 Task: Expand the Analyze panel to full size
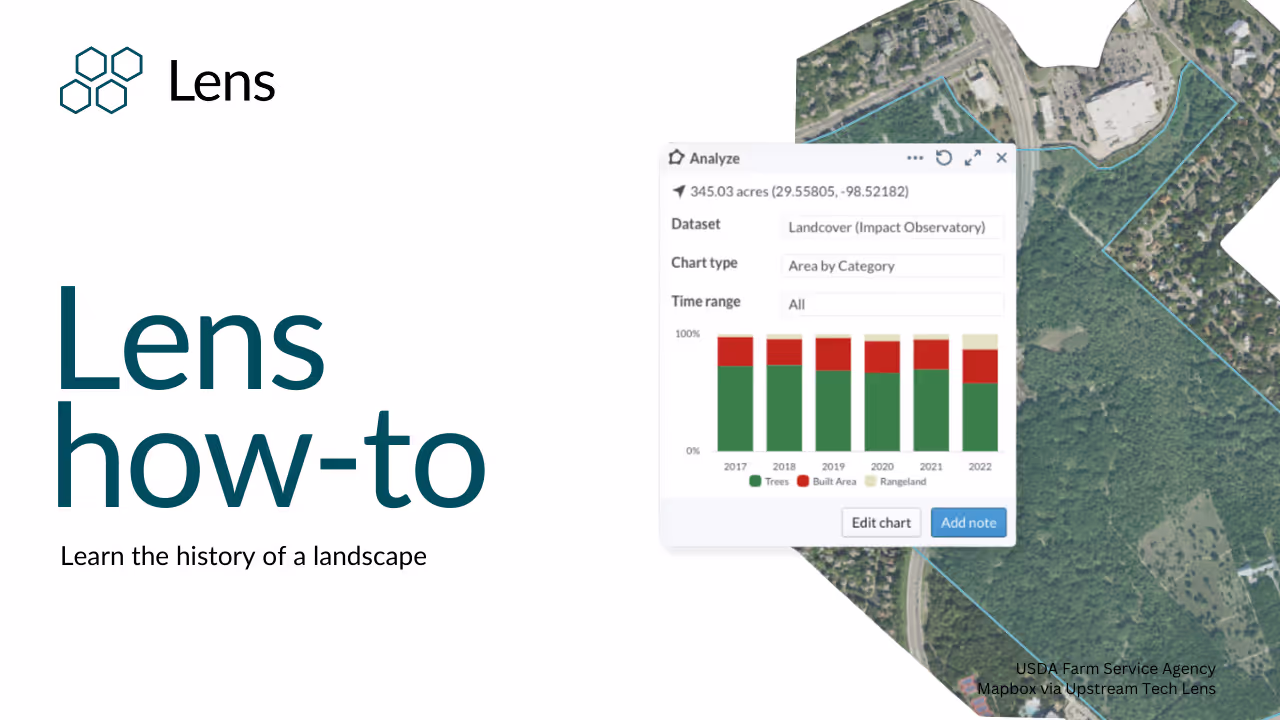point(972,158)
